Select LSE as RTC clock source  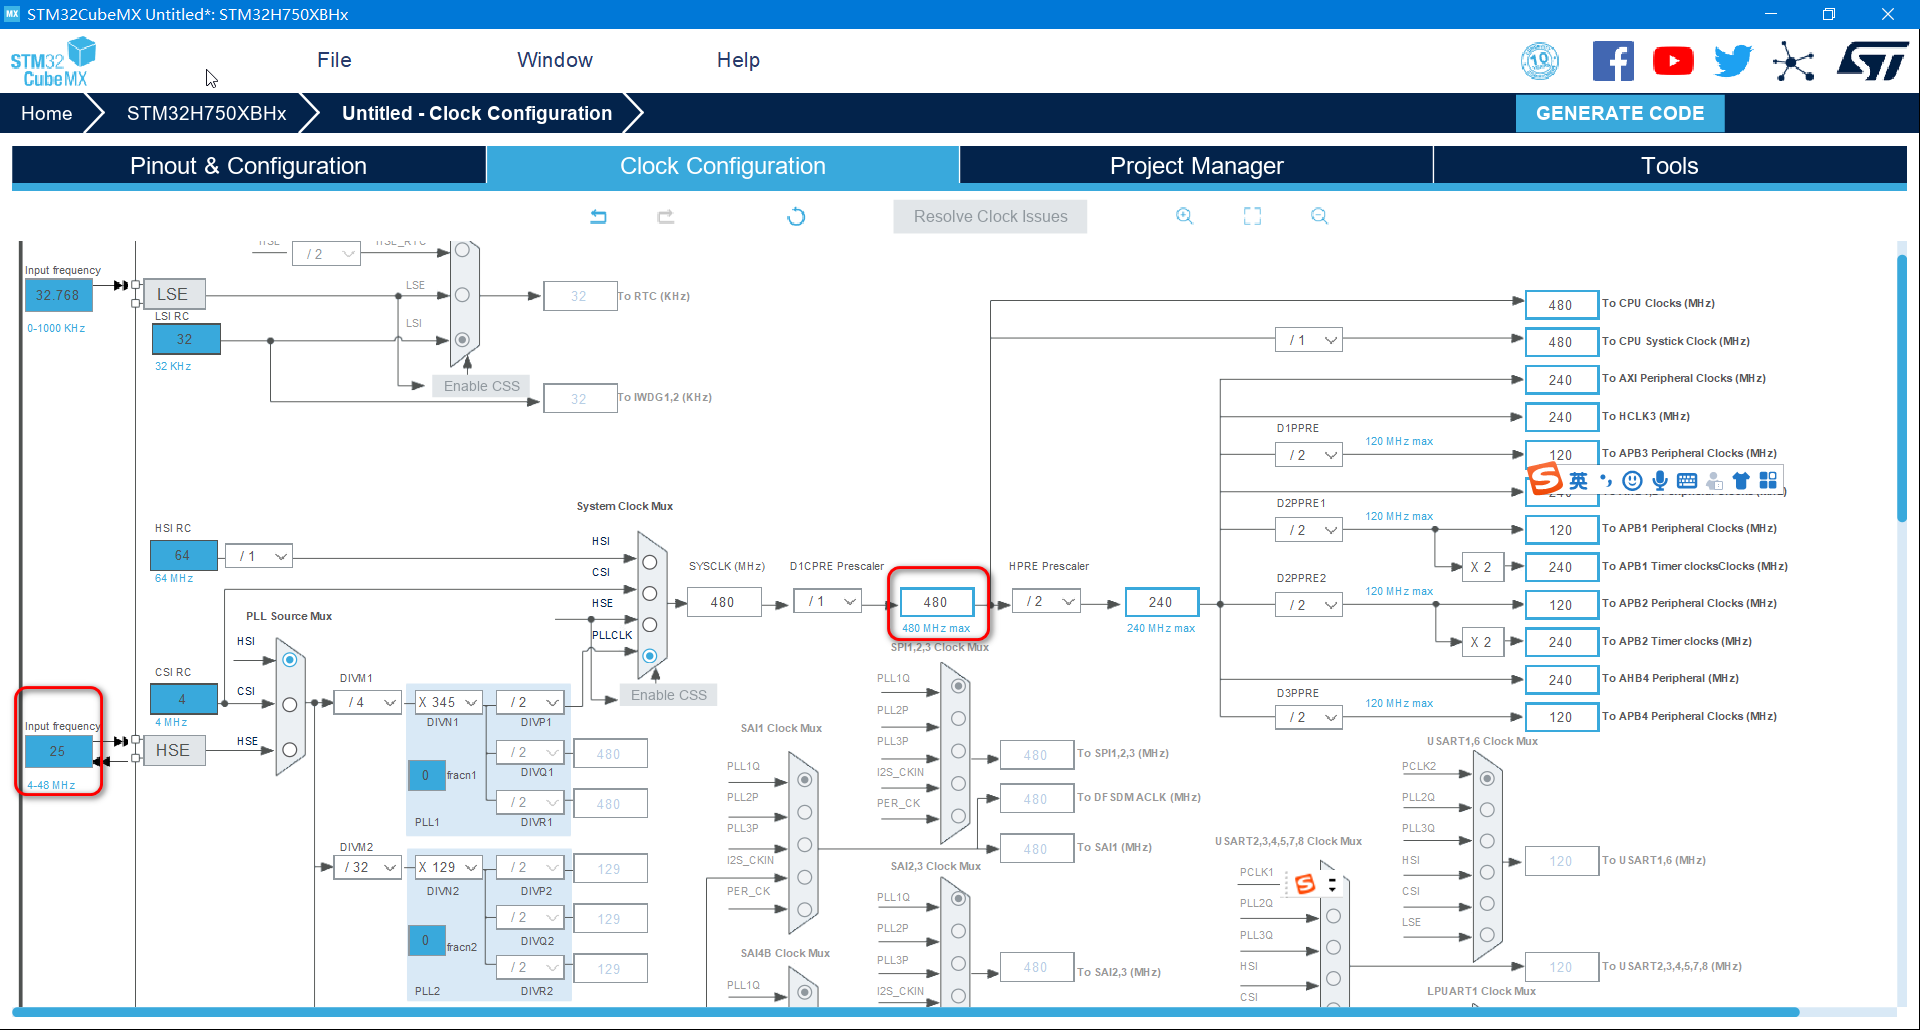[x=462, y=295]
